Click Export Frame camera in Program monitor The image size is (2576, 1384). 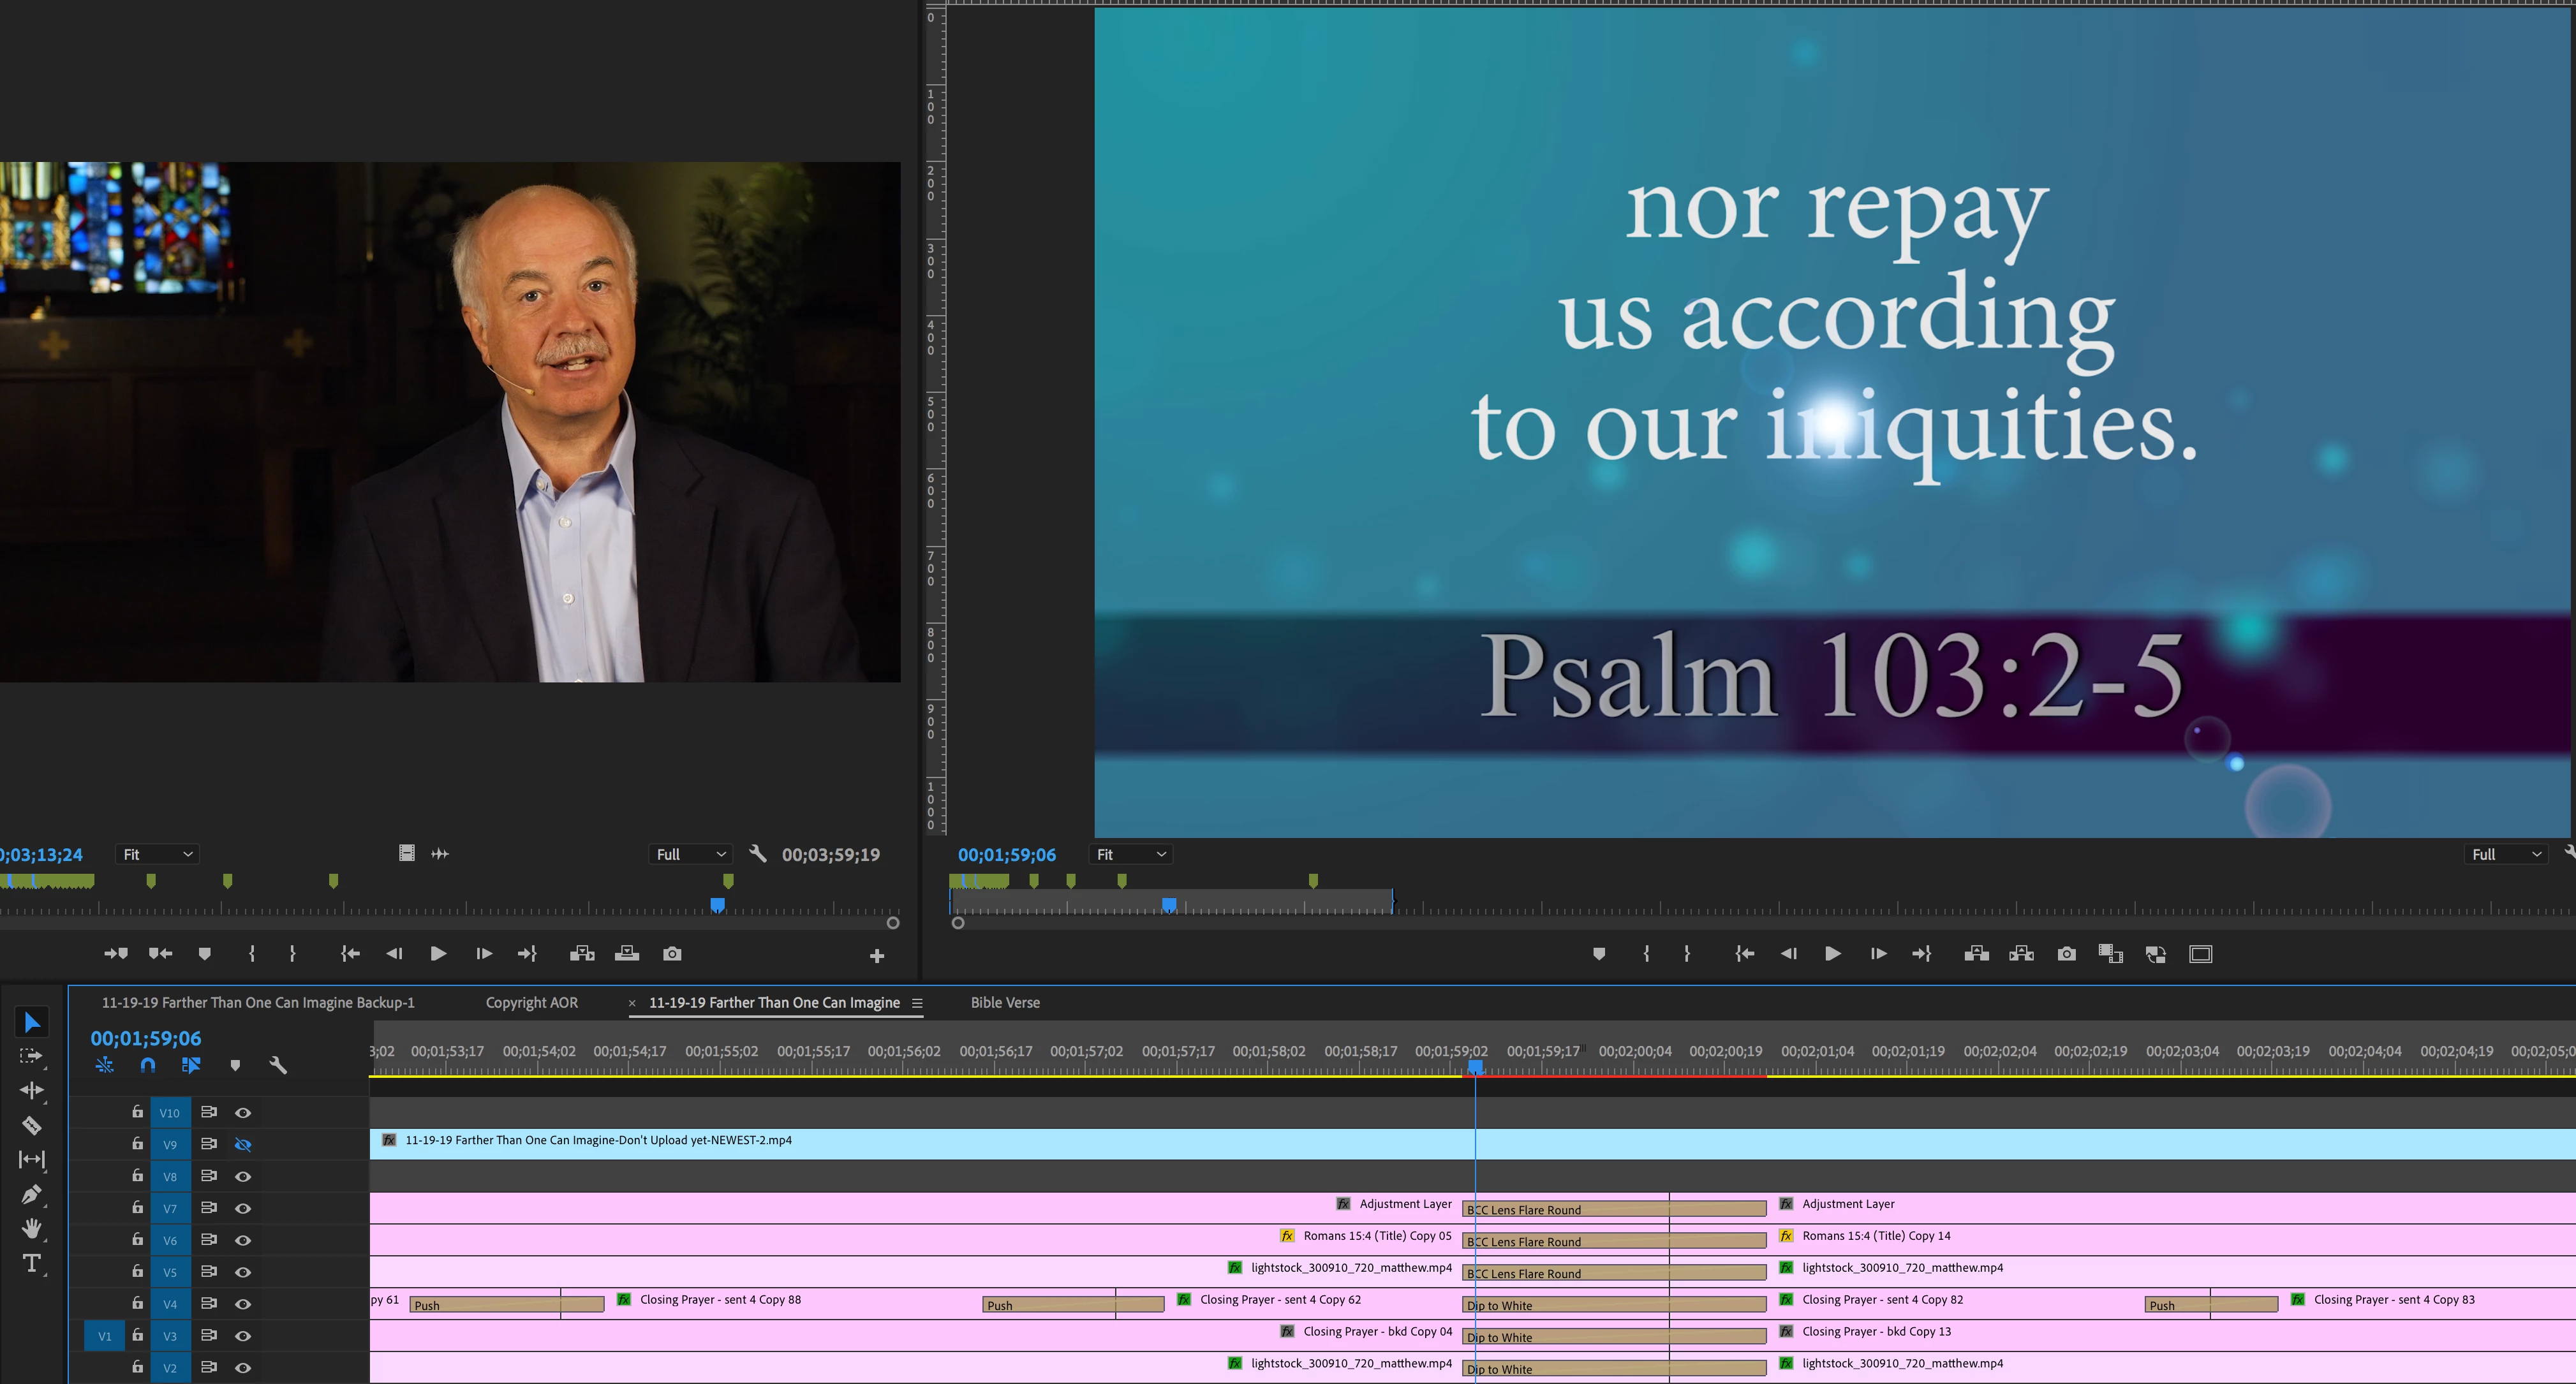click(2066, 954)
